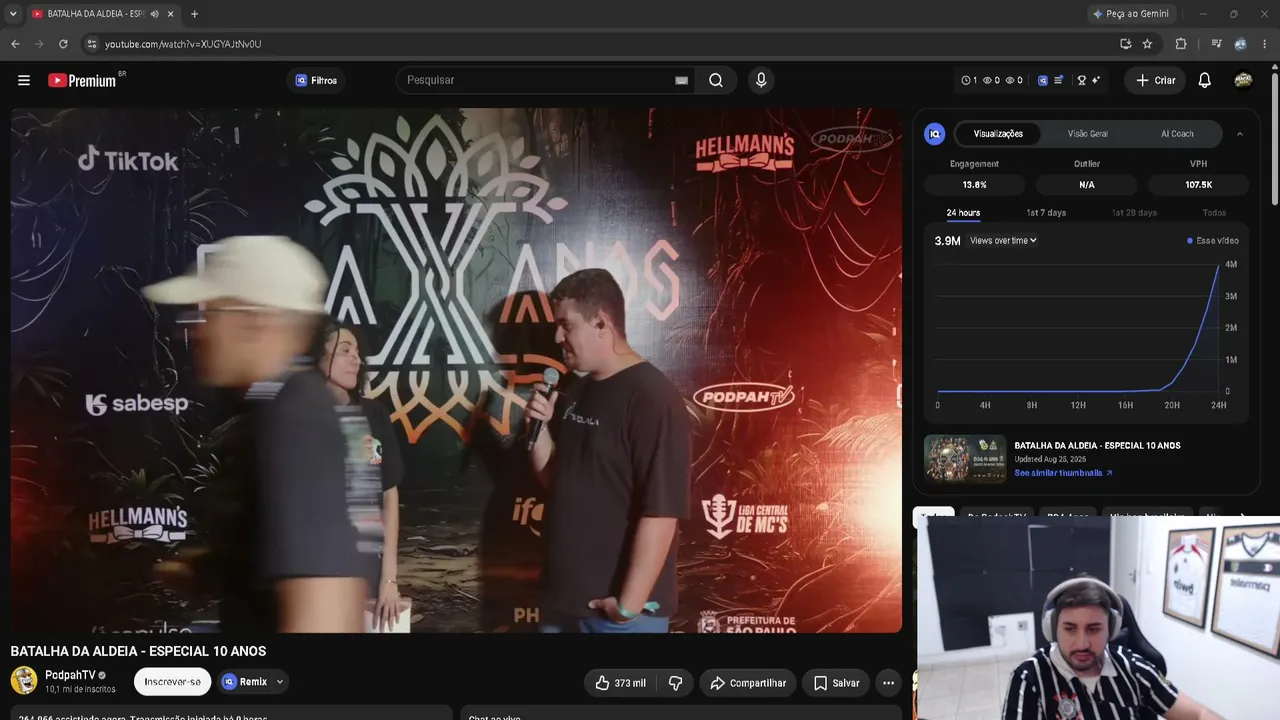
Task: Click the youtube.com address bar URL
Action: click(183, 44)
